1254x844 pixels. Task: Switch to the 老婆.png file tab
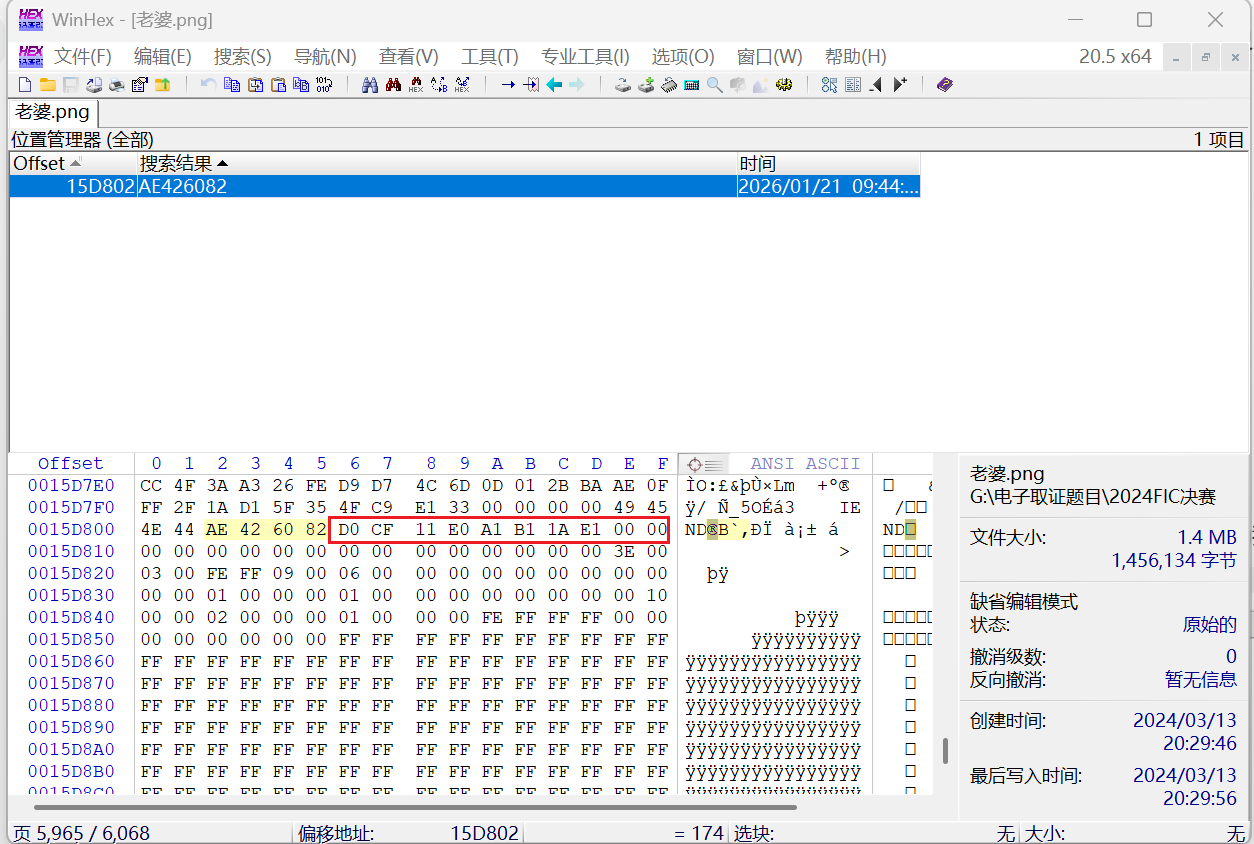(52, 111)
